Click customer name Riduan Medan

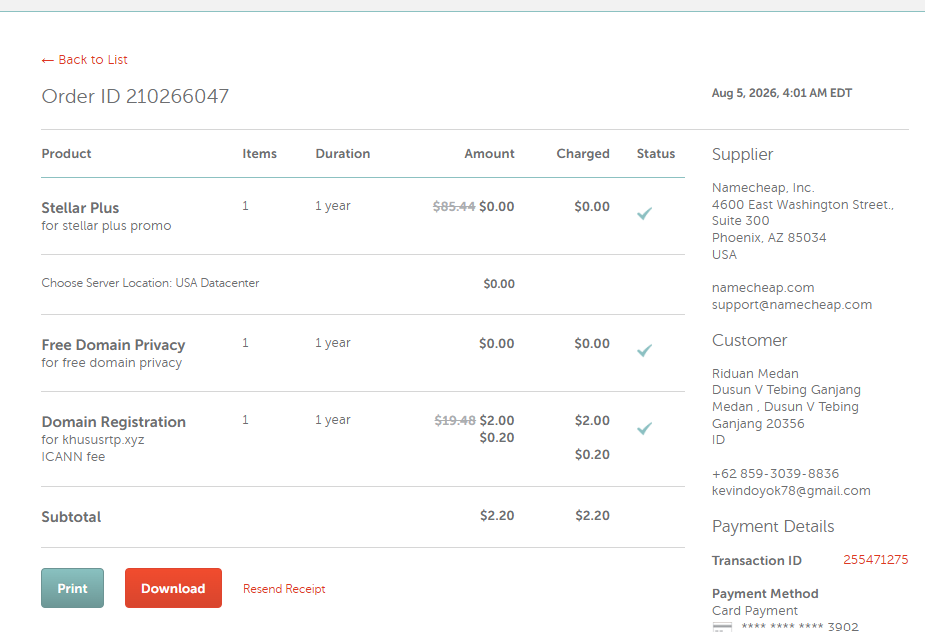(755, 374)
